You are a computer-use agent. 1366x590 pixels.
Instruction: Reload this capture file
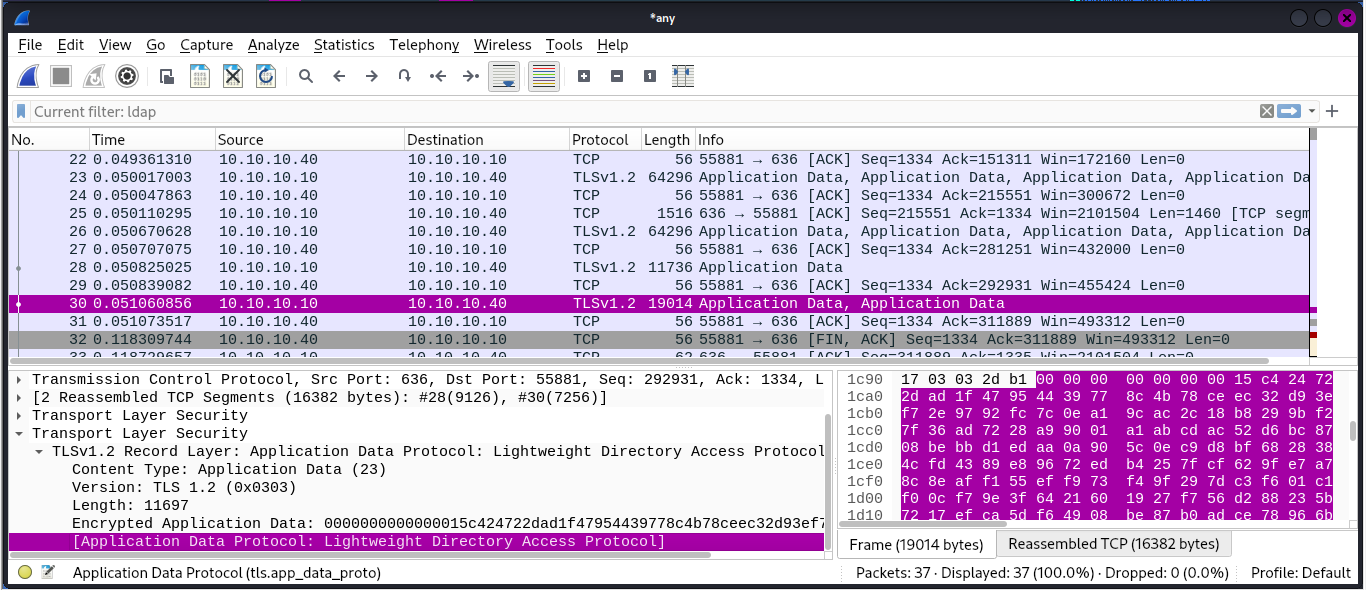(265, 76)
